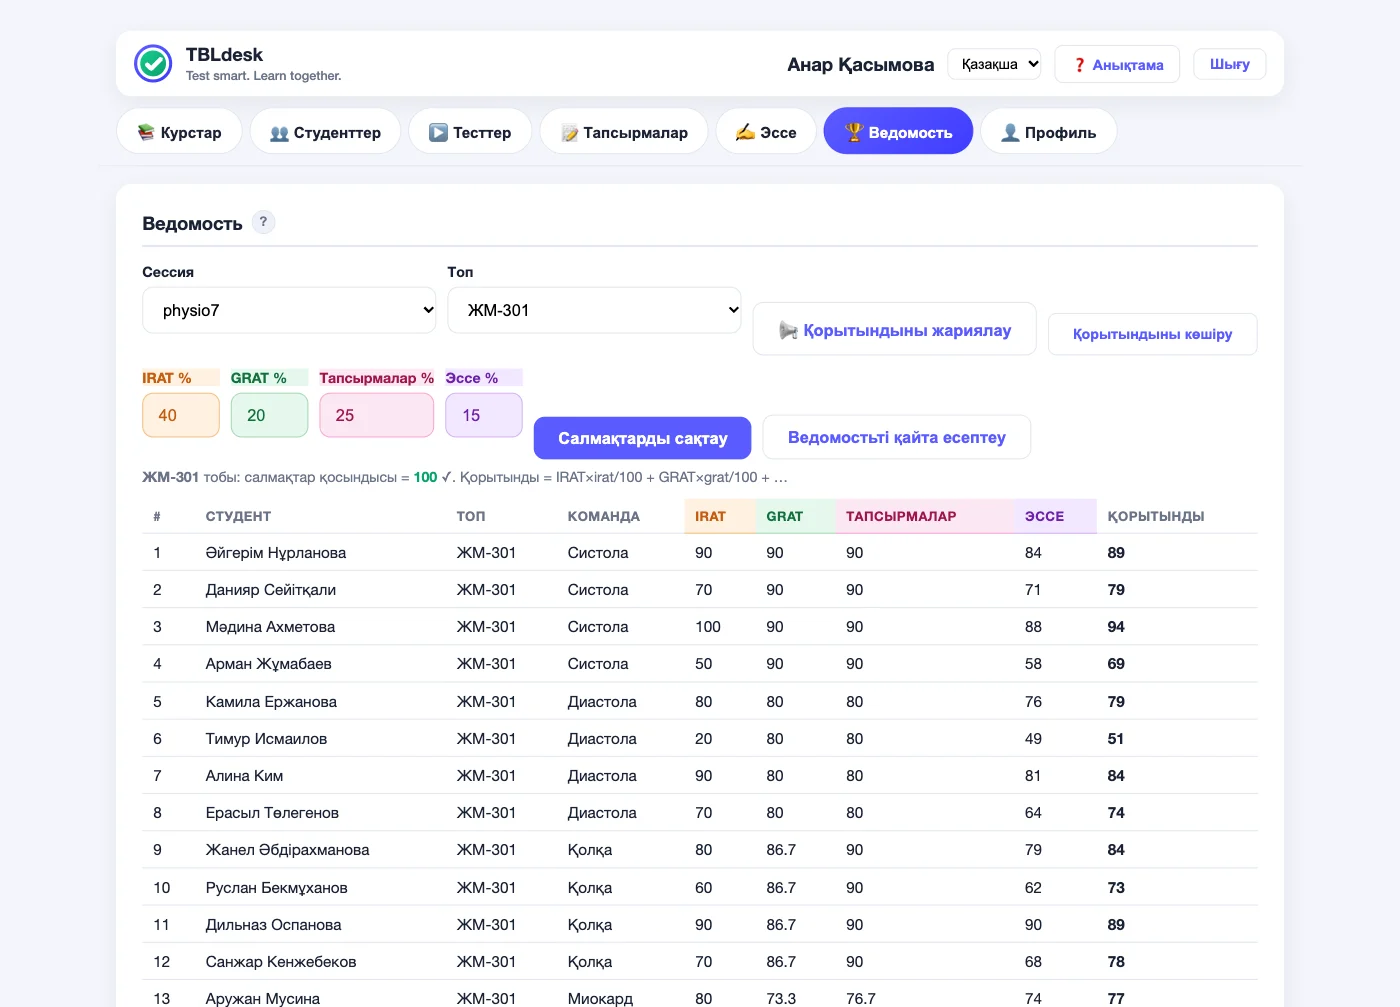Go to the Тесттер tab

pyautogui.click(x=470, y=131)
